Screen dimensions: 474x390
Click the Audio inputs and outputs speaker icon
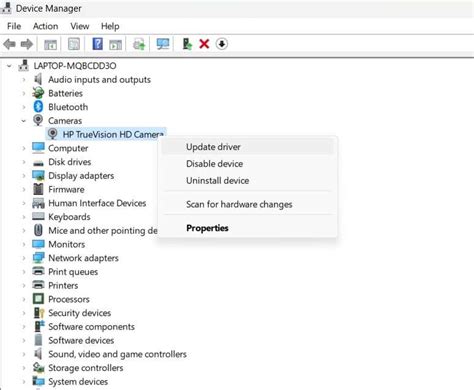[38, 79]
